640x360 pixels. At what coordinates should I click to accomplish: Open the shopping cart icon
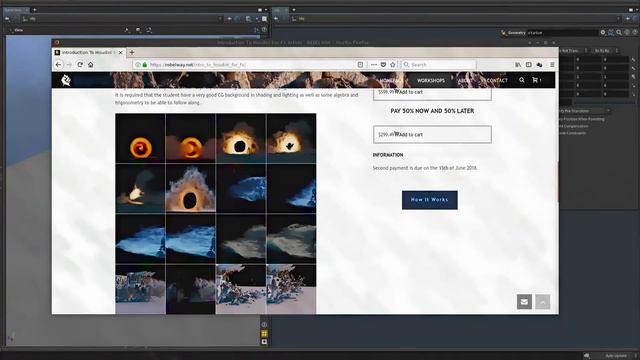(x=535, y=80)
